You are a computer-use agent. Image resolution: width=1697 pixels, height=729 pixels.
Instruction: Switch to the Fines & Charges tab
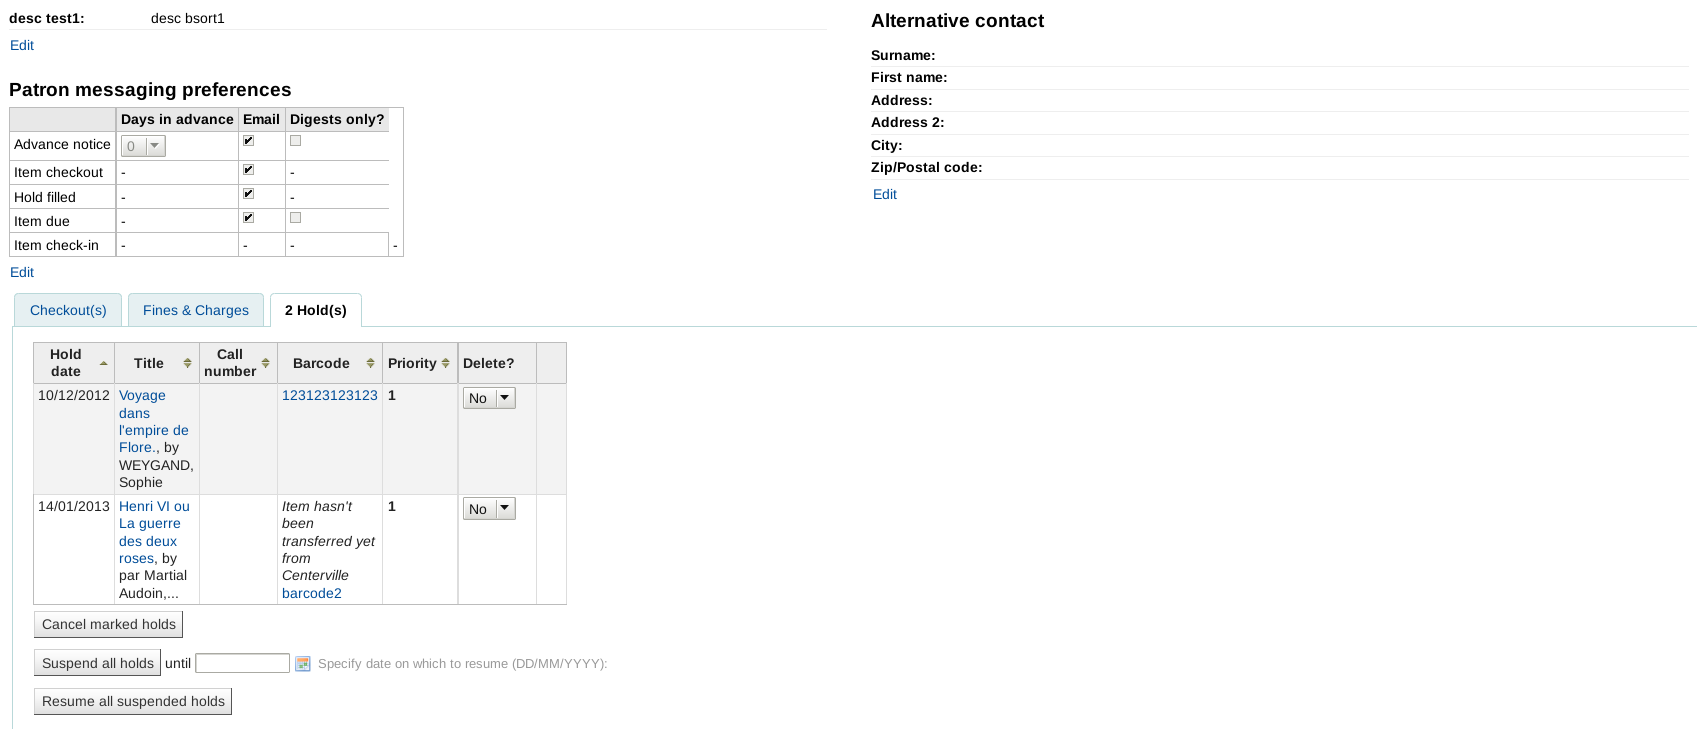pyautogui.click(x=196, y=310)
